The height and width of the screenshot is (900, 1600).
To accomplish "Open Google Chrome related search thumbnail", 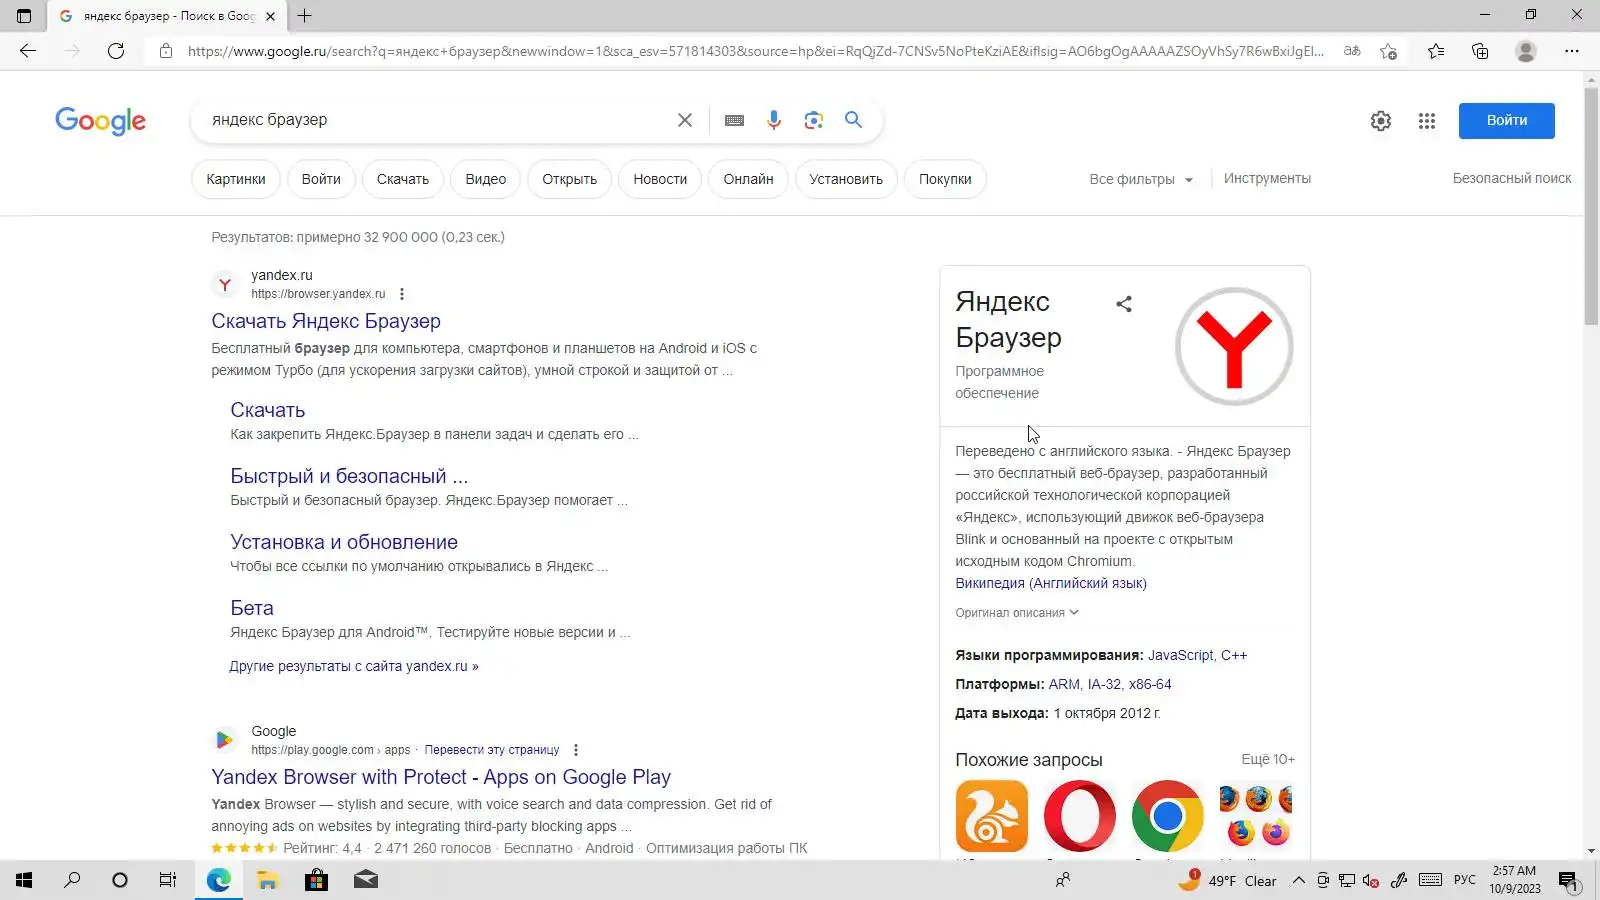I will point(1168,816).
